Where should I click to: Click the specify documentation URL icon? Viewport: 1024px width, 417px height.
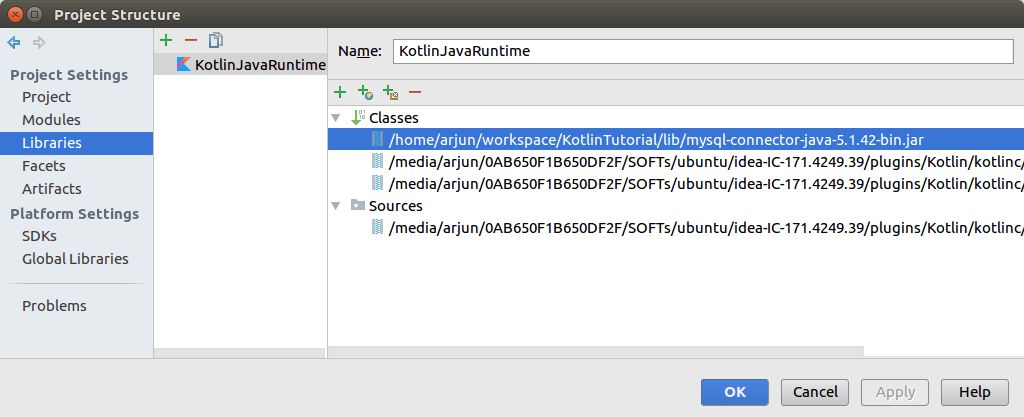[x=365, y=93]
